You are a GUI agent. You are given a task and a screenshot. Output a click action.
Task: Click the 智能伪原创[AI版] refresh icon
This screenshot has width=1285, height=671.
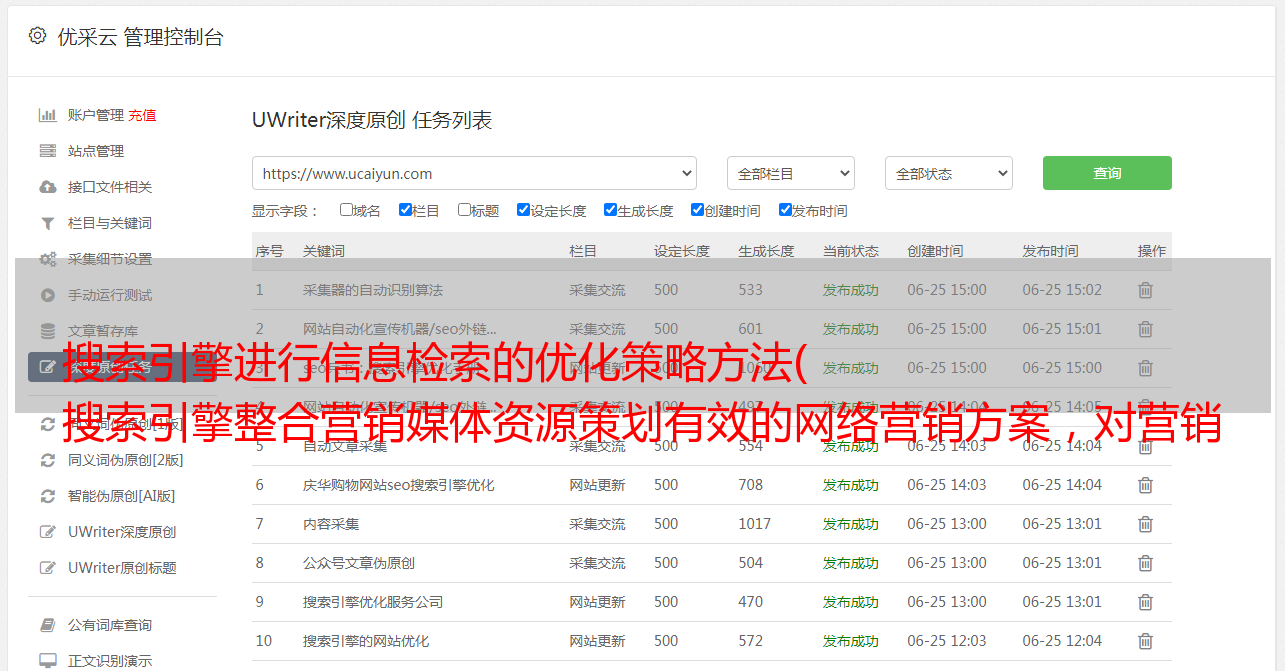tap(47, 496)
